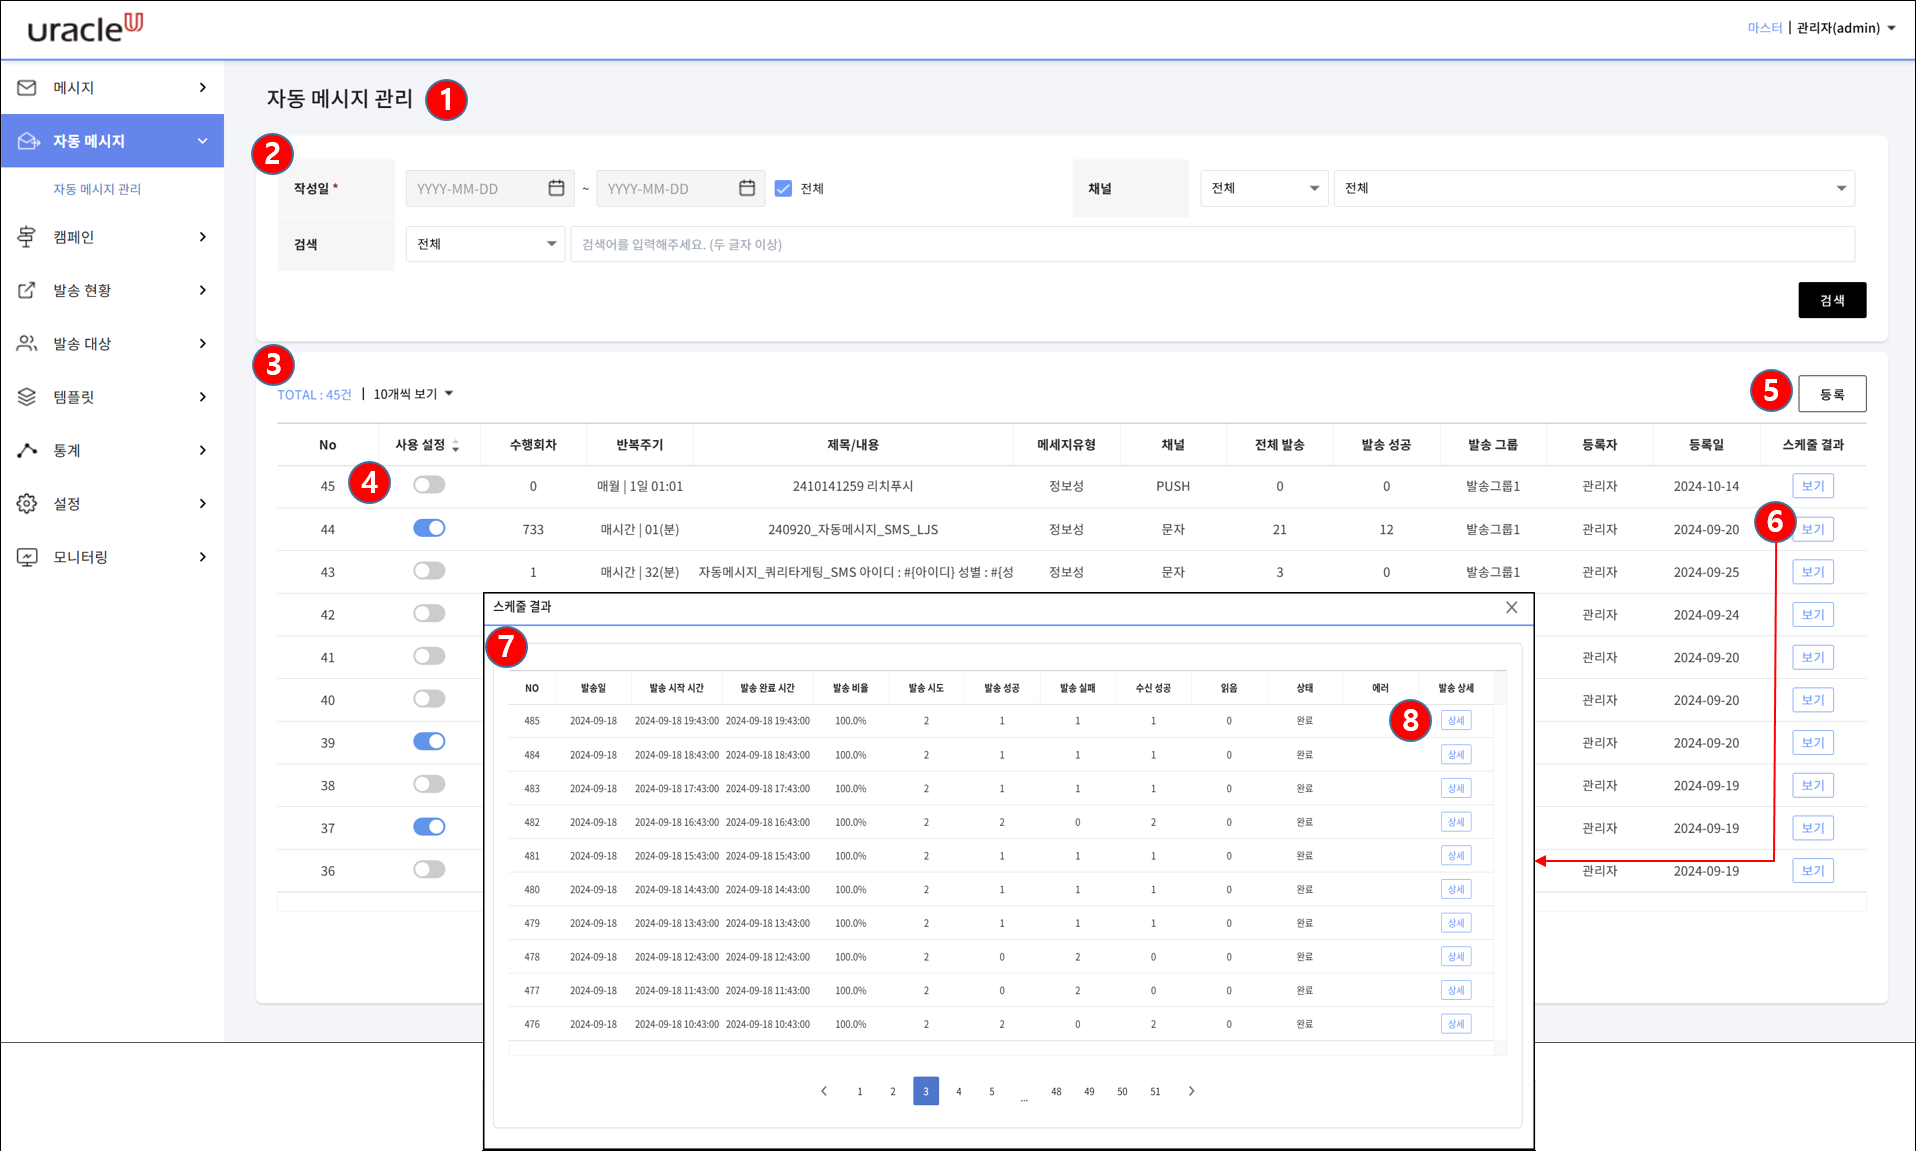Expand the 통계 menu chevron
This screenshot has height=1151, width=1916.
pos(203,450)
